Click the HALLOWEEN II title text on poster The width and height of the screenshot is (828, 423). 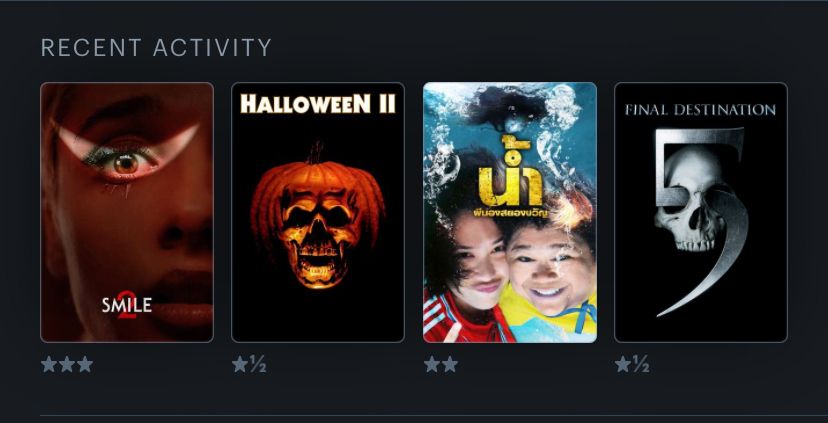[318, 104]
